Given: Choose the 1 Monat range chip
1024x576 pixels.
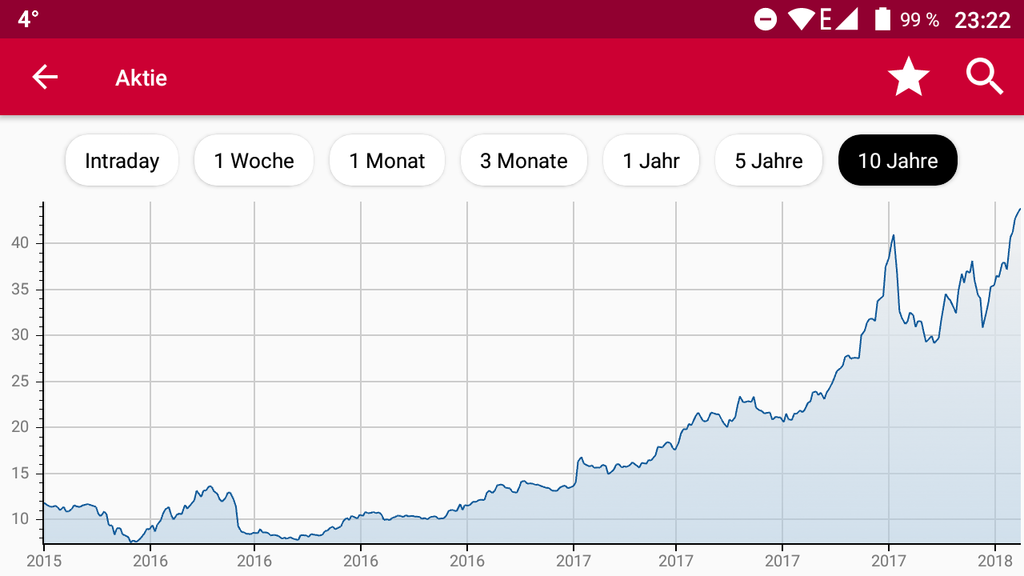Looking at the screenshot, I should click(x=387, y=161).
